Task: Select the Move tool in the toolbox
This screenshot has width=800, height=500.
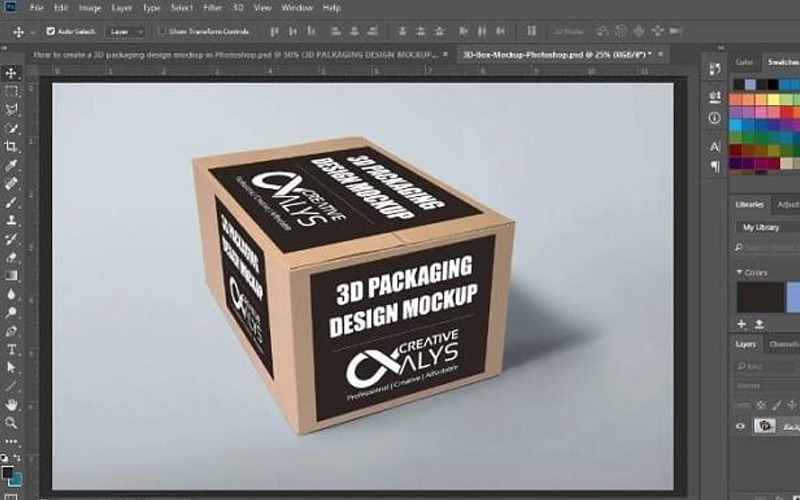Action: pyautogui.click(x=11, y=73)
